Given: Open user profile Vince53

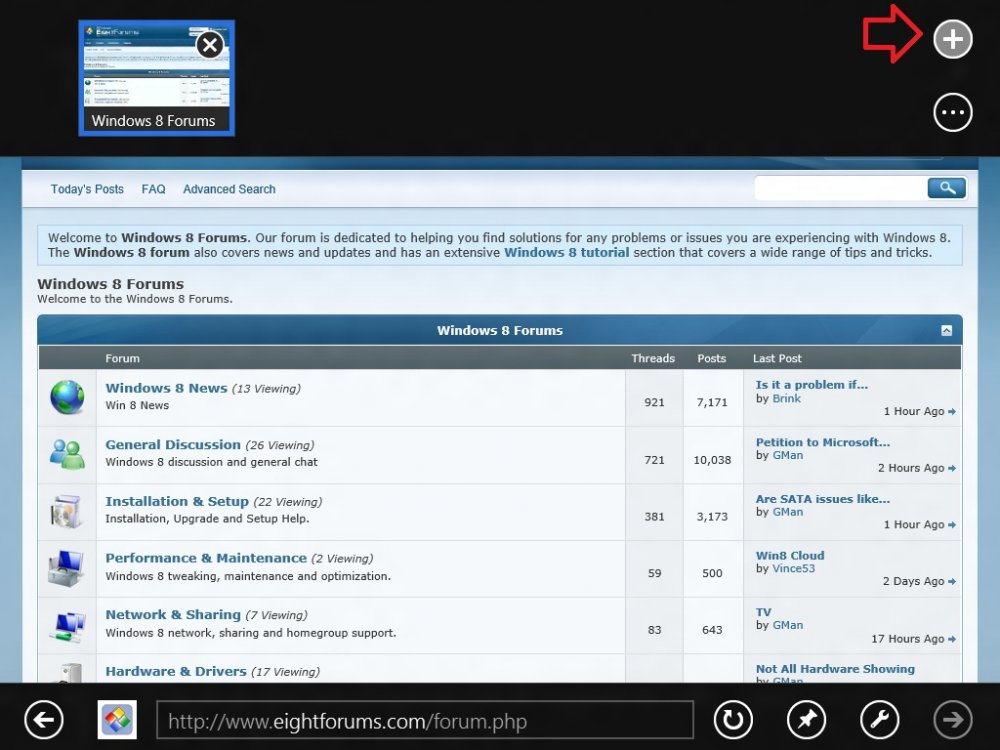Looking at the screenshot, I should coord(793,568).
